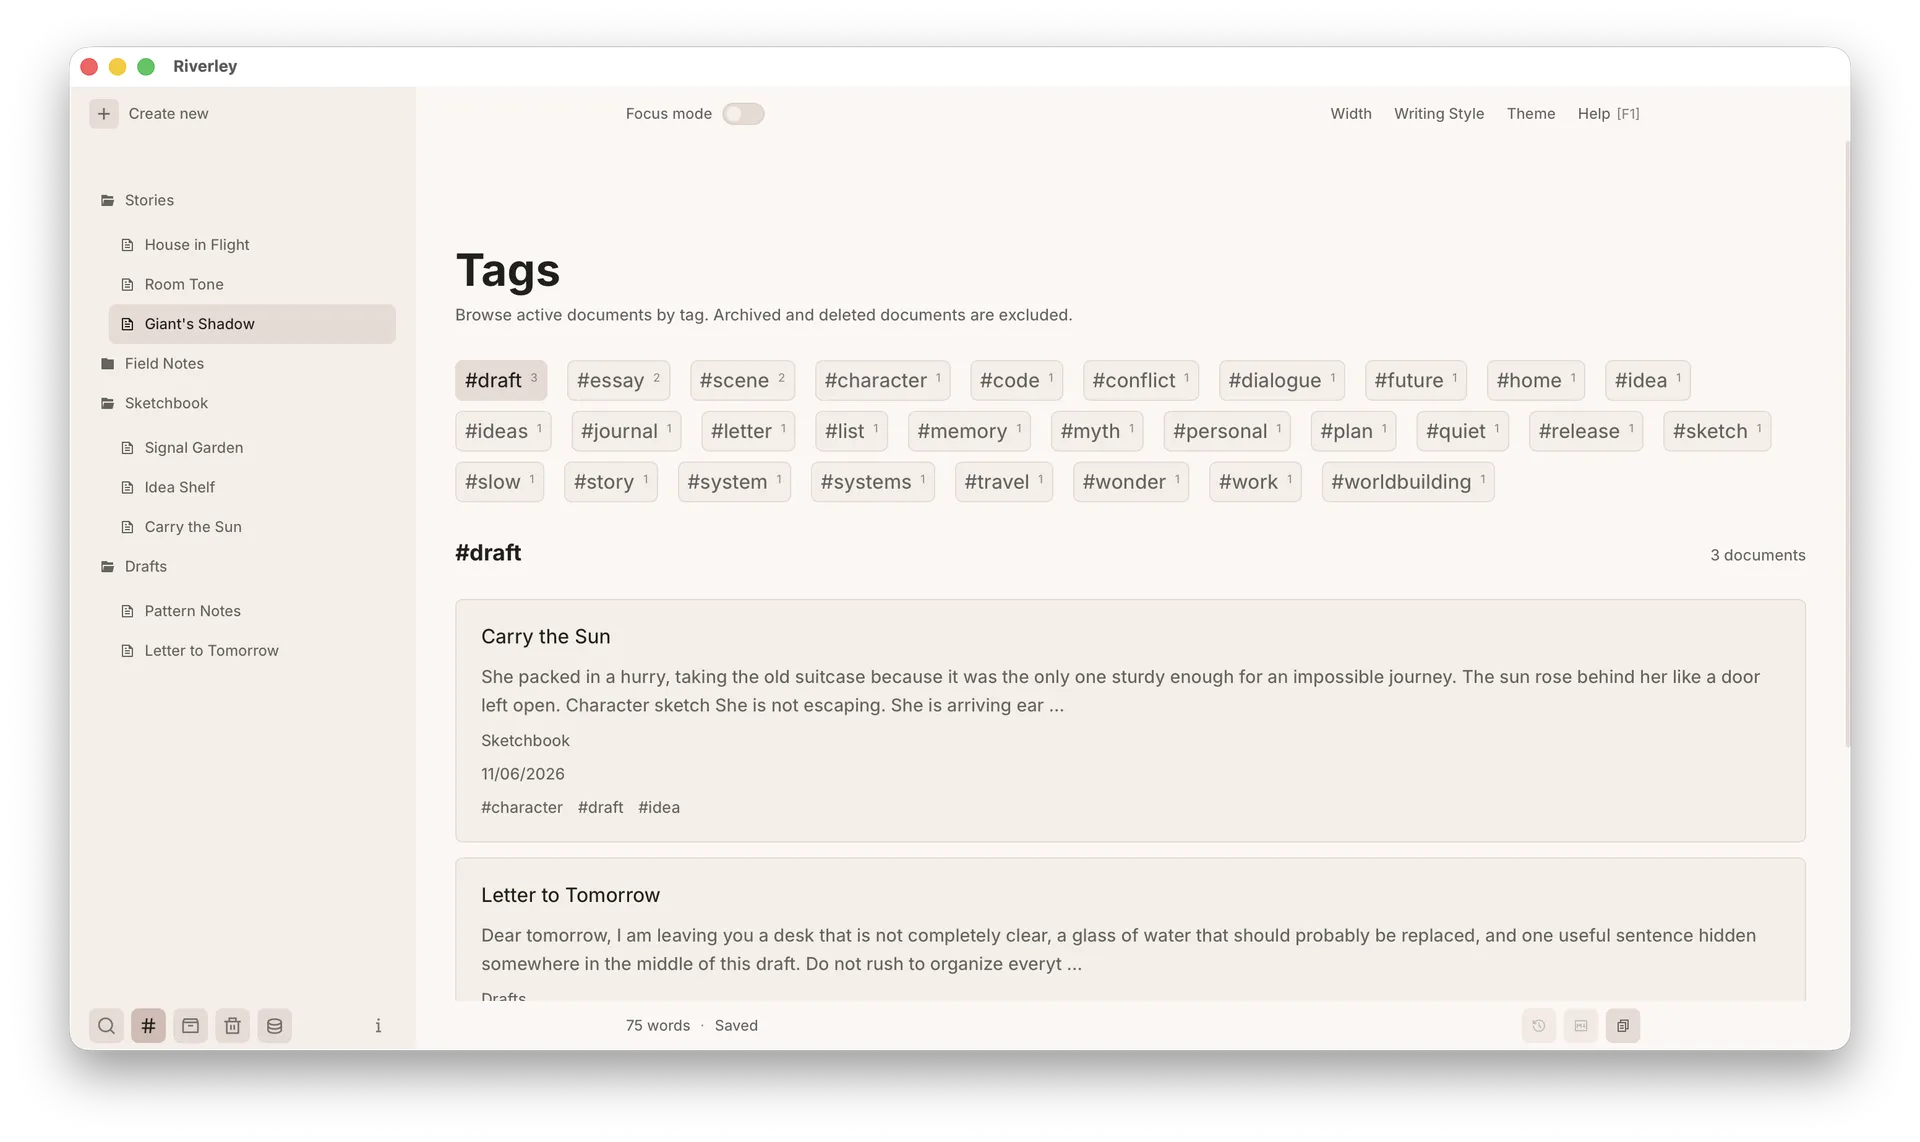1920x1142 pixels.
Task: Select the hashtag Tags view icon
Action: click(148, 1026)
